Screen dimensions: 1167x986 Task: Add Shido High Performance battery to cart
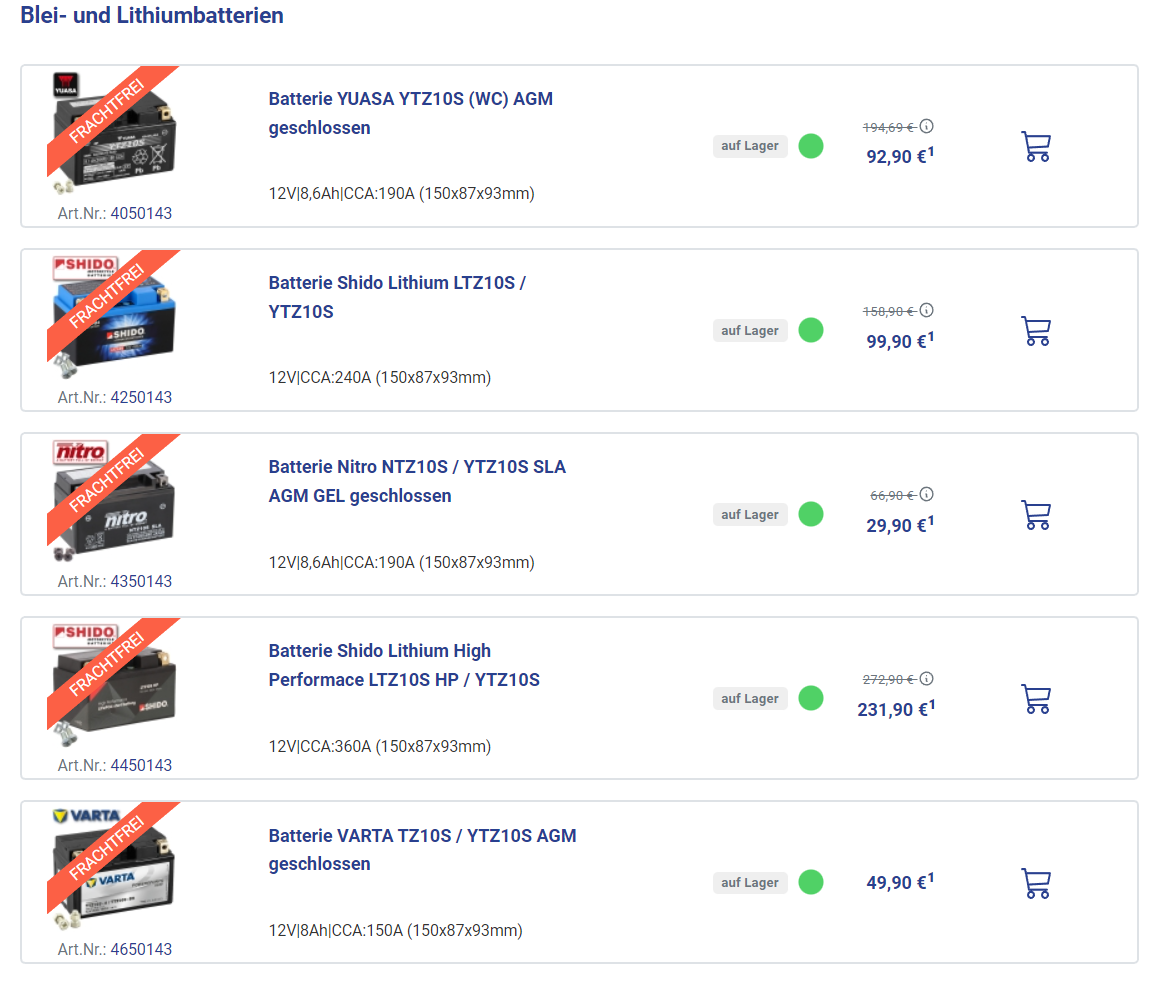[1036, 699]
